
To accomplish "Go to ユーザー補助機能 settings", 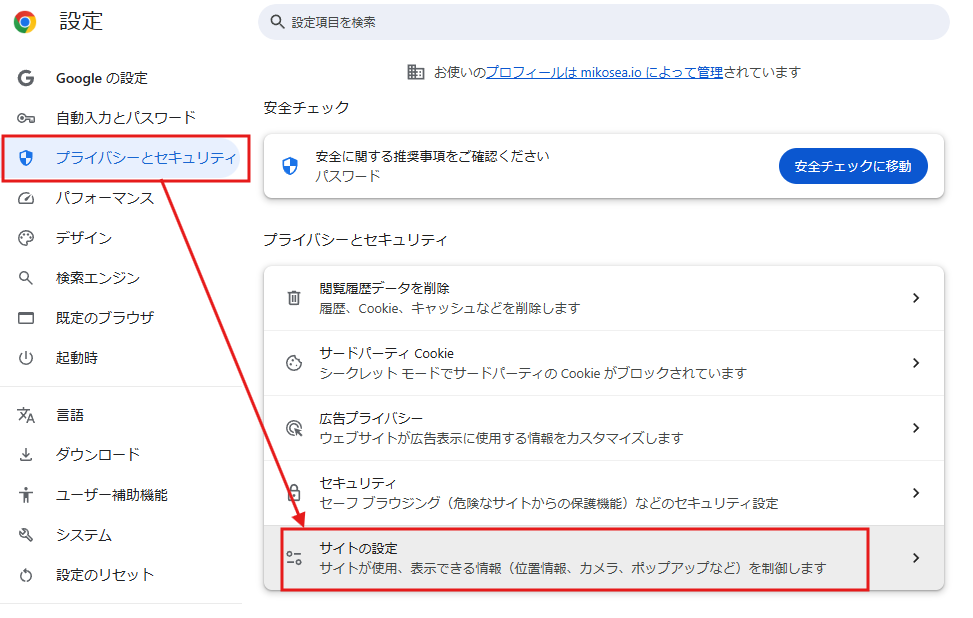I will click(112, 495).
